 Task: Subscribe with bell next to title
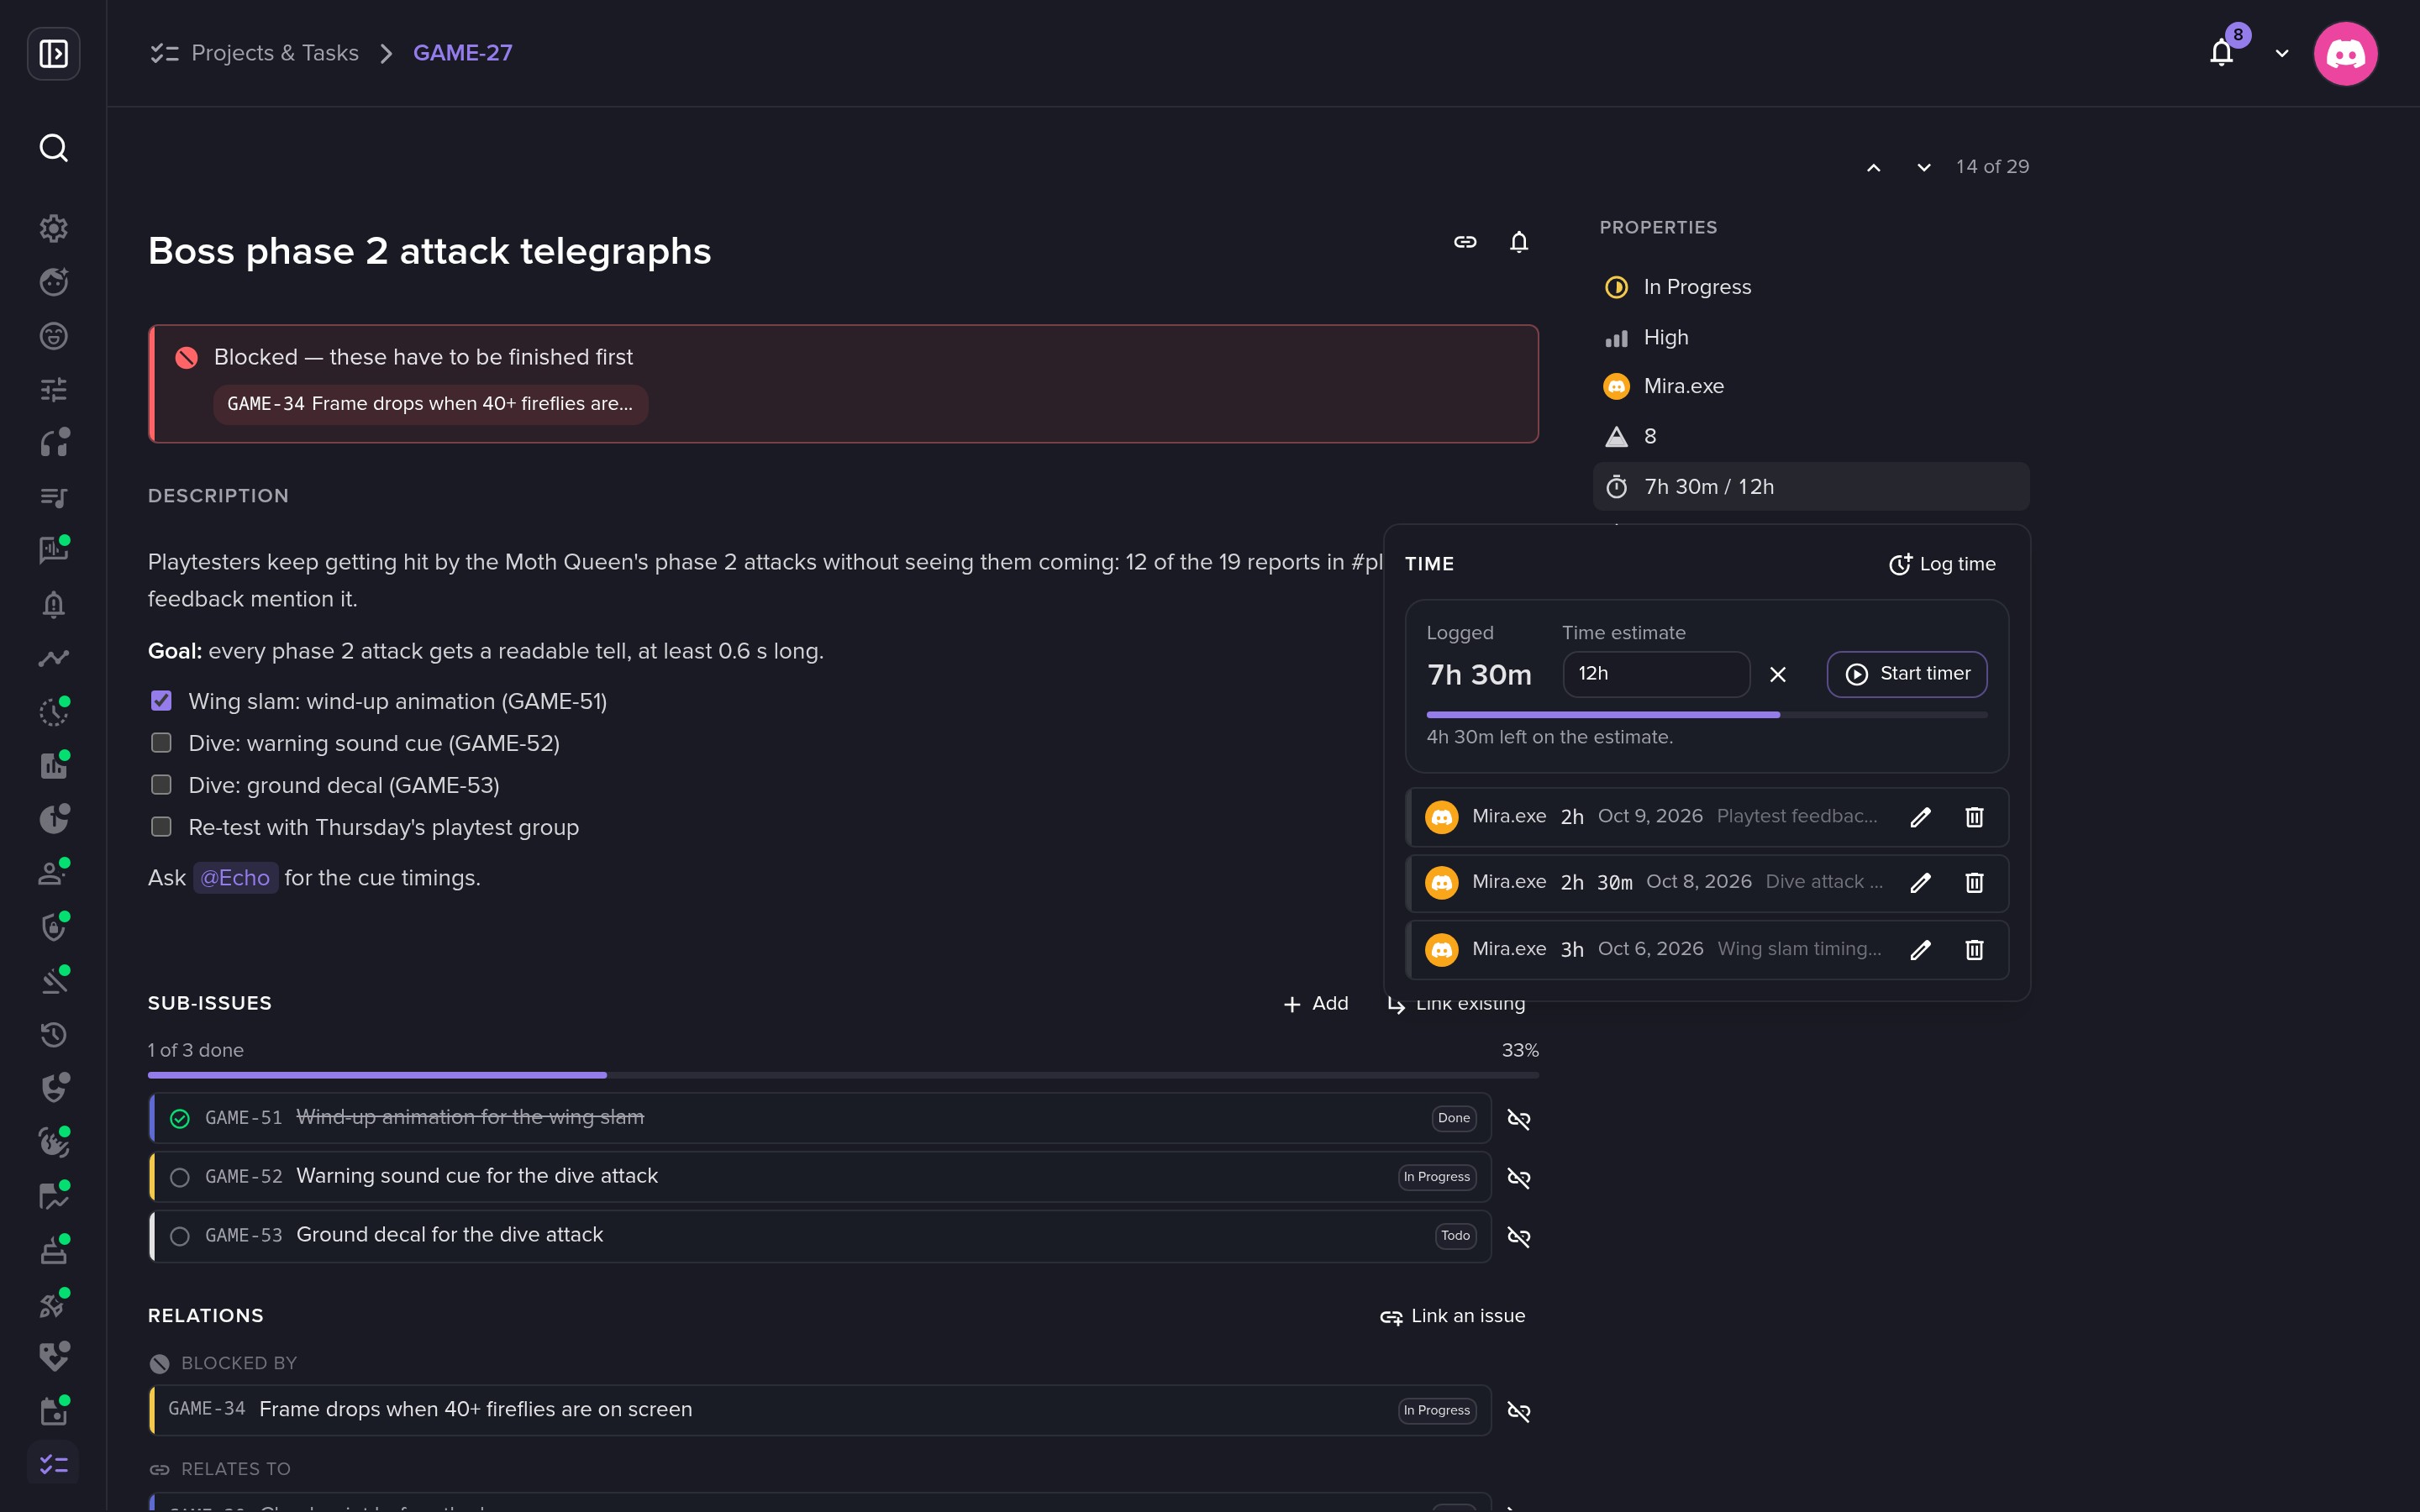click(1518, 242)
